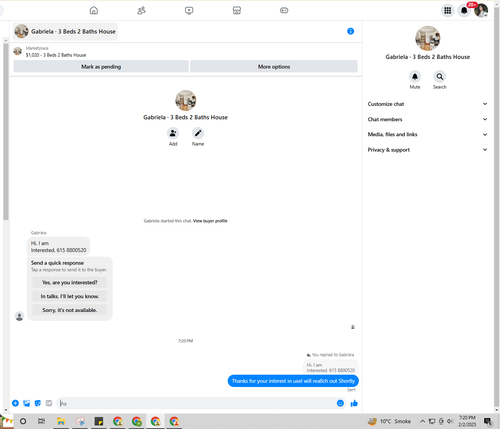Screen dimensions: 500x429
Task: Click Mark as pending button
Action: tap(101, 66)
